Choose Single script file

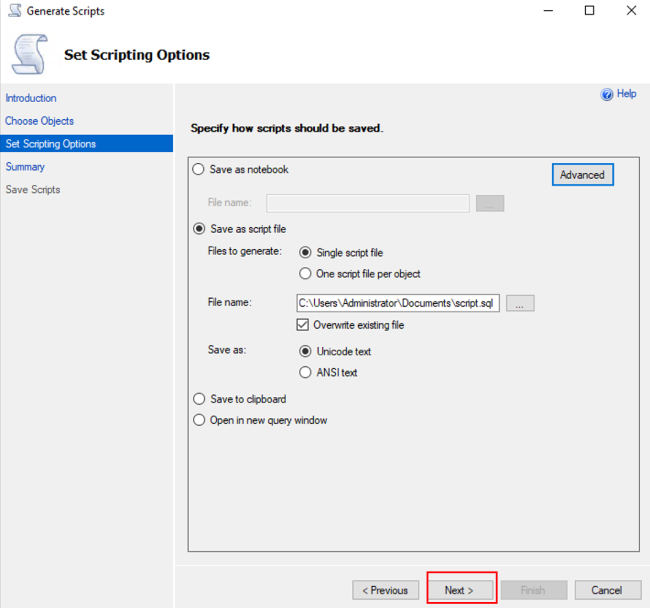click(x=306, y=252)
